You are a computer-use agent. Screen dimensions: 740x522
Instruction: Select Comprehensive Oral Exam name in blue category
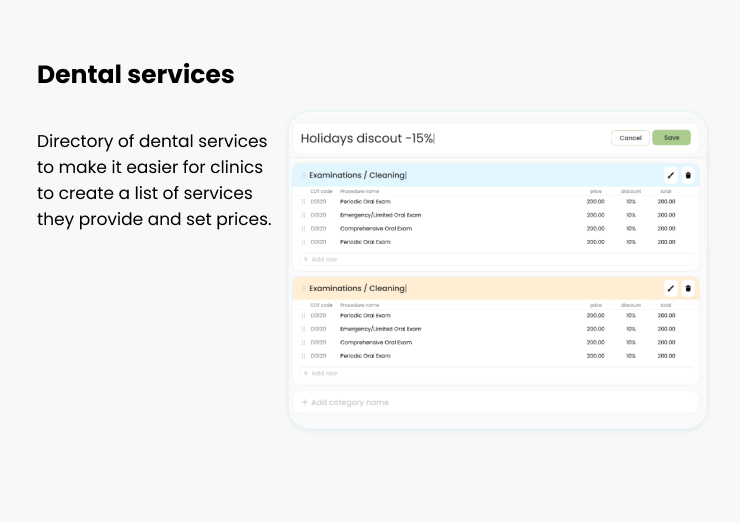click(376, 229)
